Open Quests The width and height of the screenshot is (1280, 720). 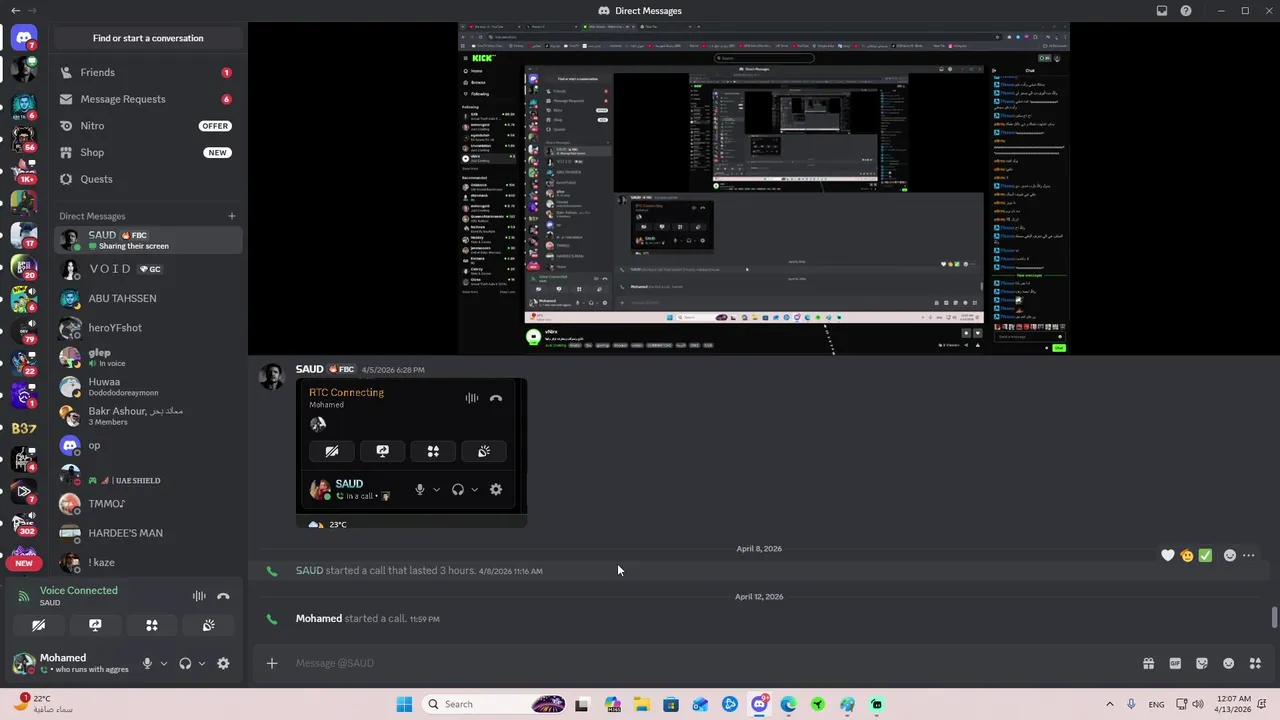point(148,179)
